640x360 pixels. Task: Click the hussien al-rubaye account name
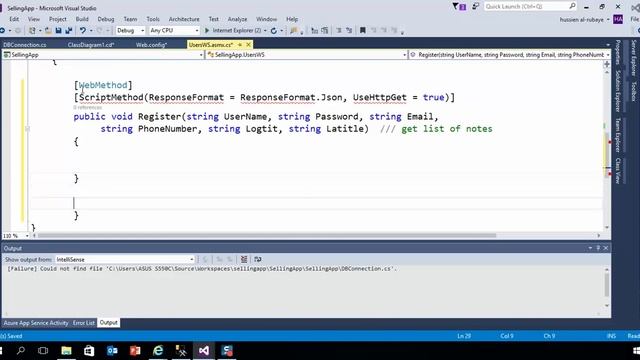582,19
